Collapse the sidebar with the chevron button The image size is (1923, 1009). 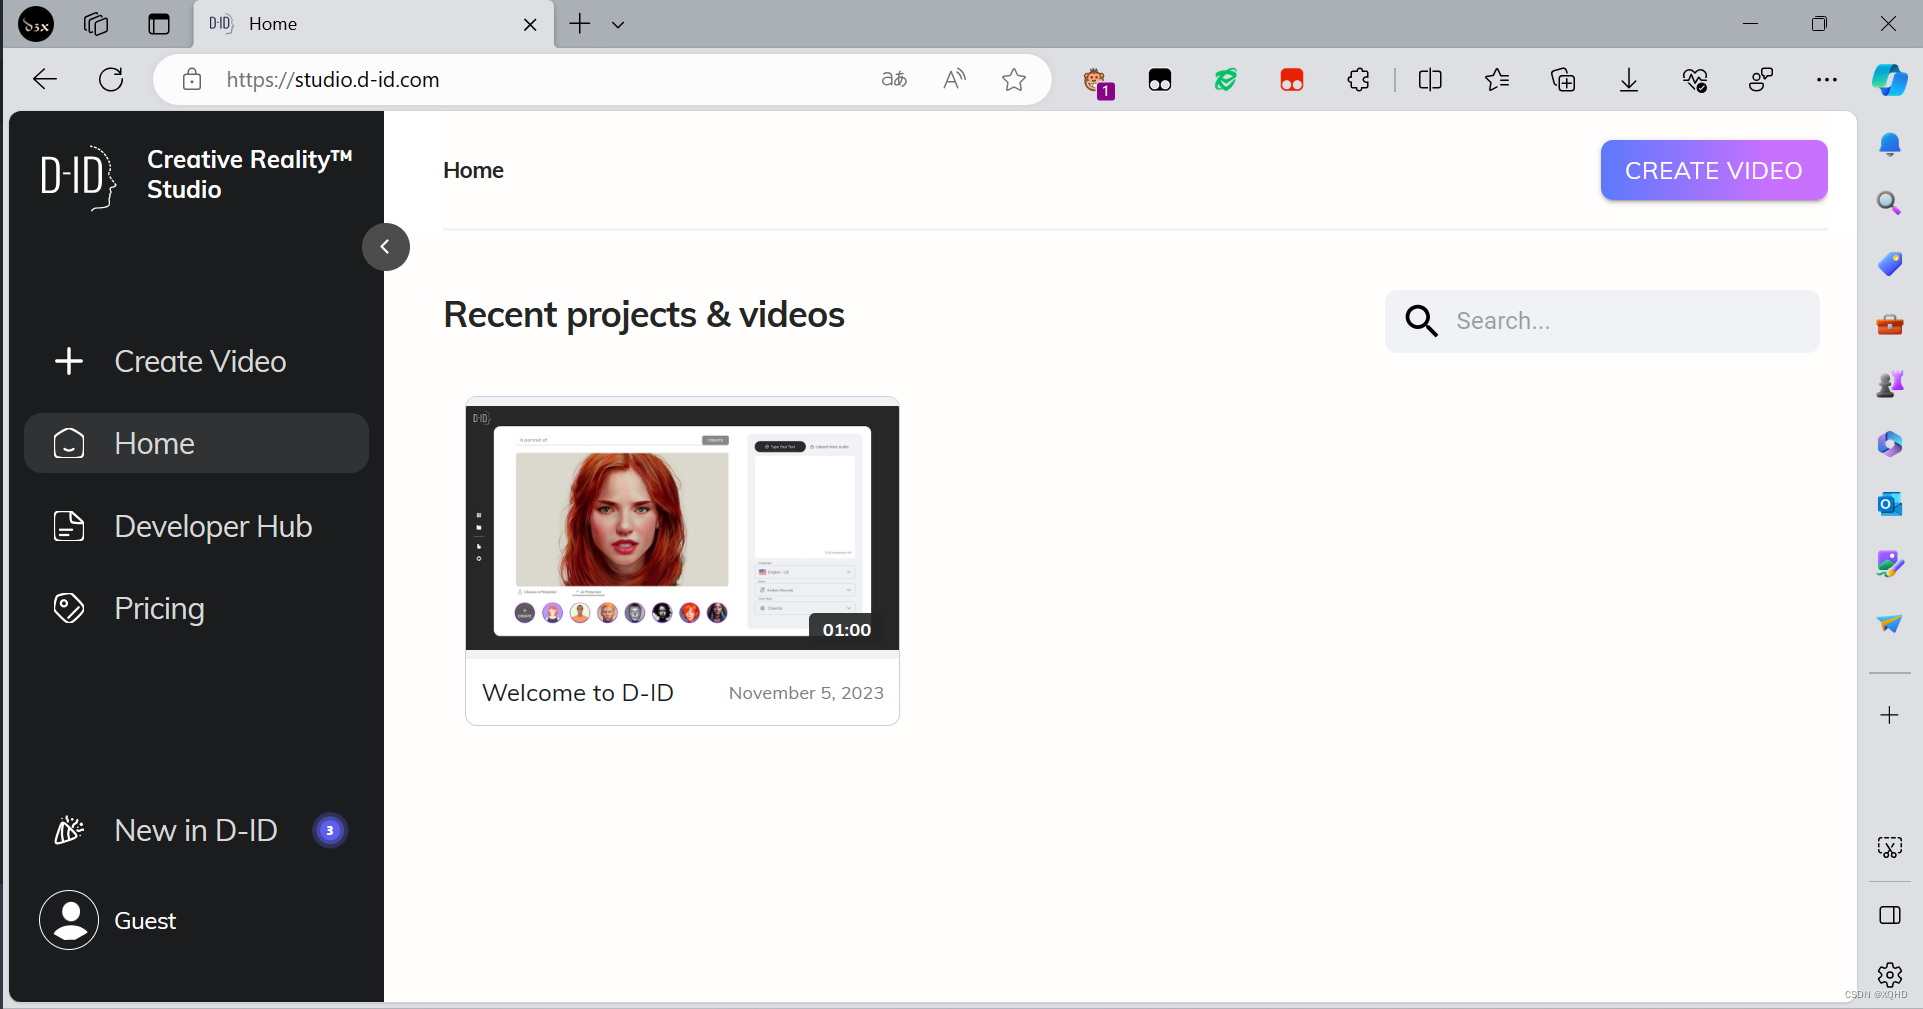pos(386,247)
